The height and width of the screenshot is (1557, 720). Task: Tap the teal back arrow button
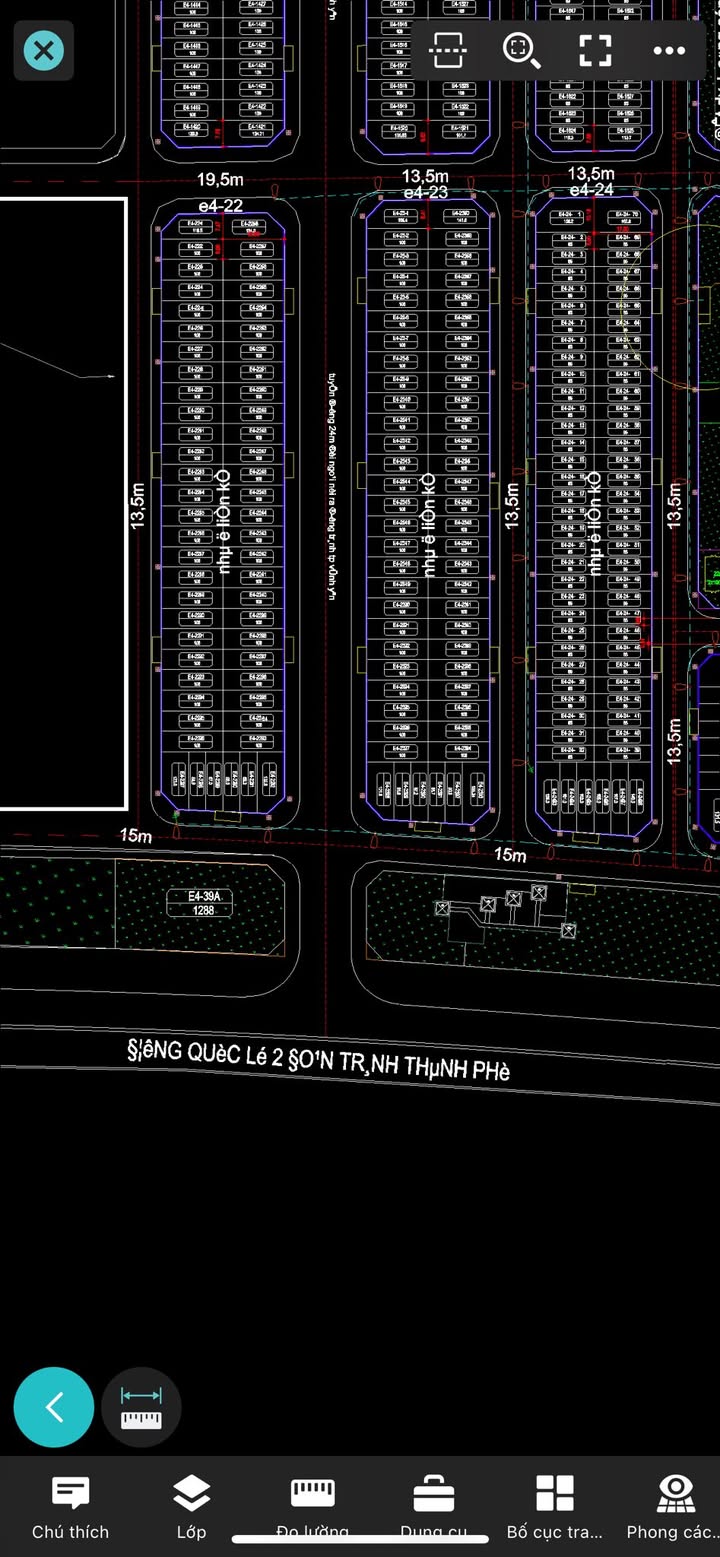(54, 1407)
